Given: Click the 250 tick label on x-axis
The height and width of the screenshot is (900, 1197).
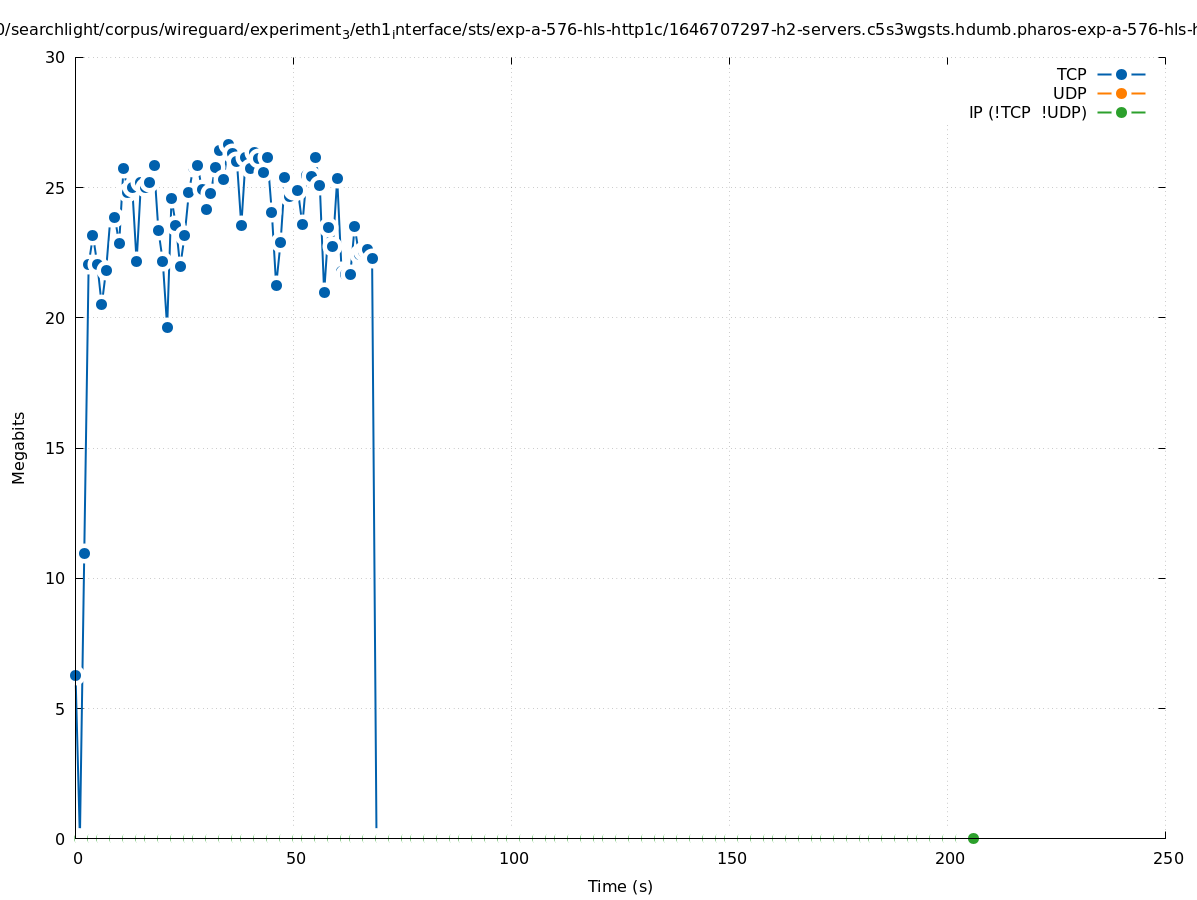Looking at the screenshot, I should click(x=1167, y=859).
